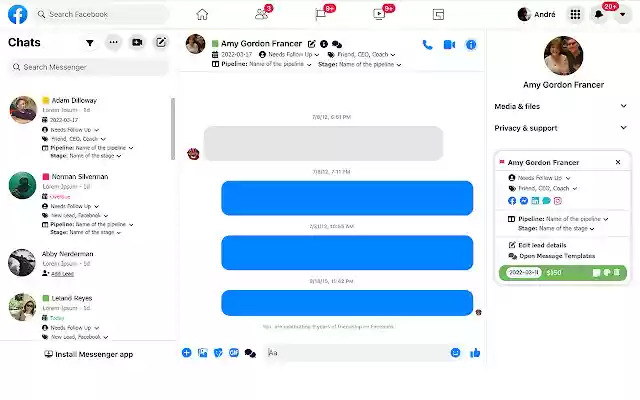Viewport: 640px width, 400px height.
Task: Click Edit lead details in the card
Action: (x=538, y=245)
